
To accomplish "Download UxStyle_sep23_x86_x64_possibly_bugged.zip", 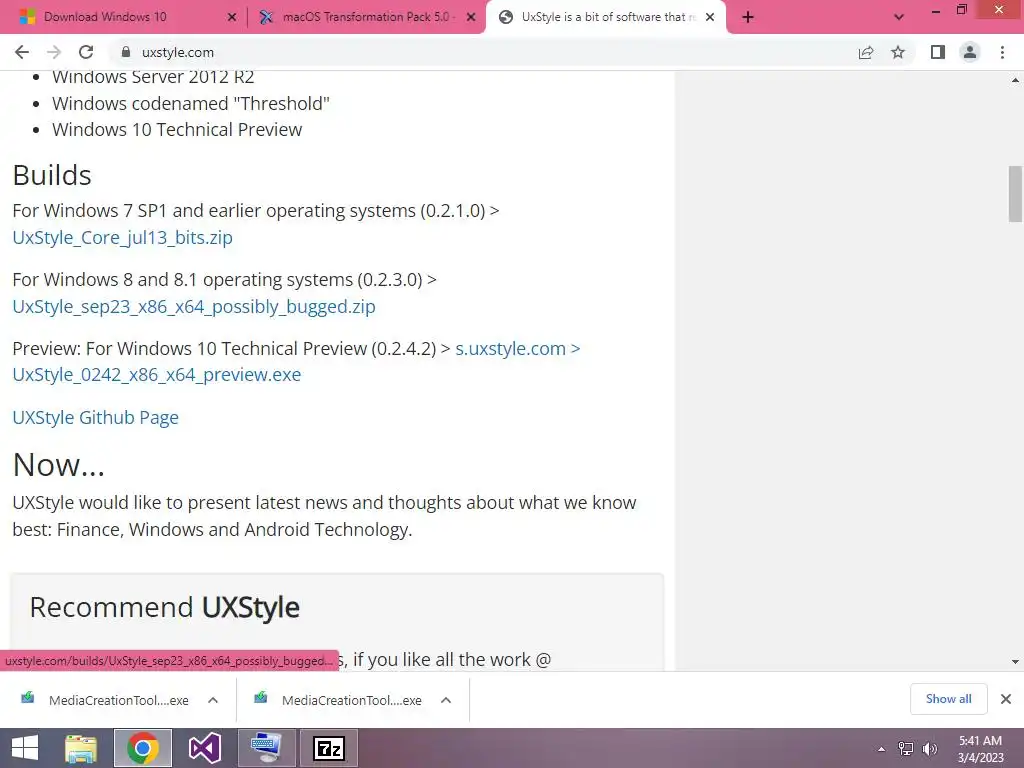I will pyautogui.click(x=194, y=306).
